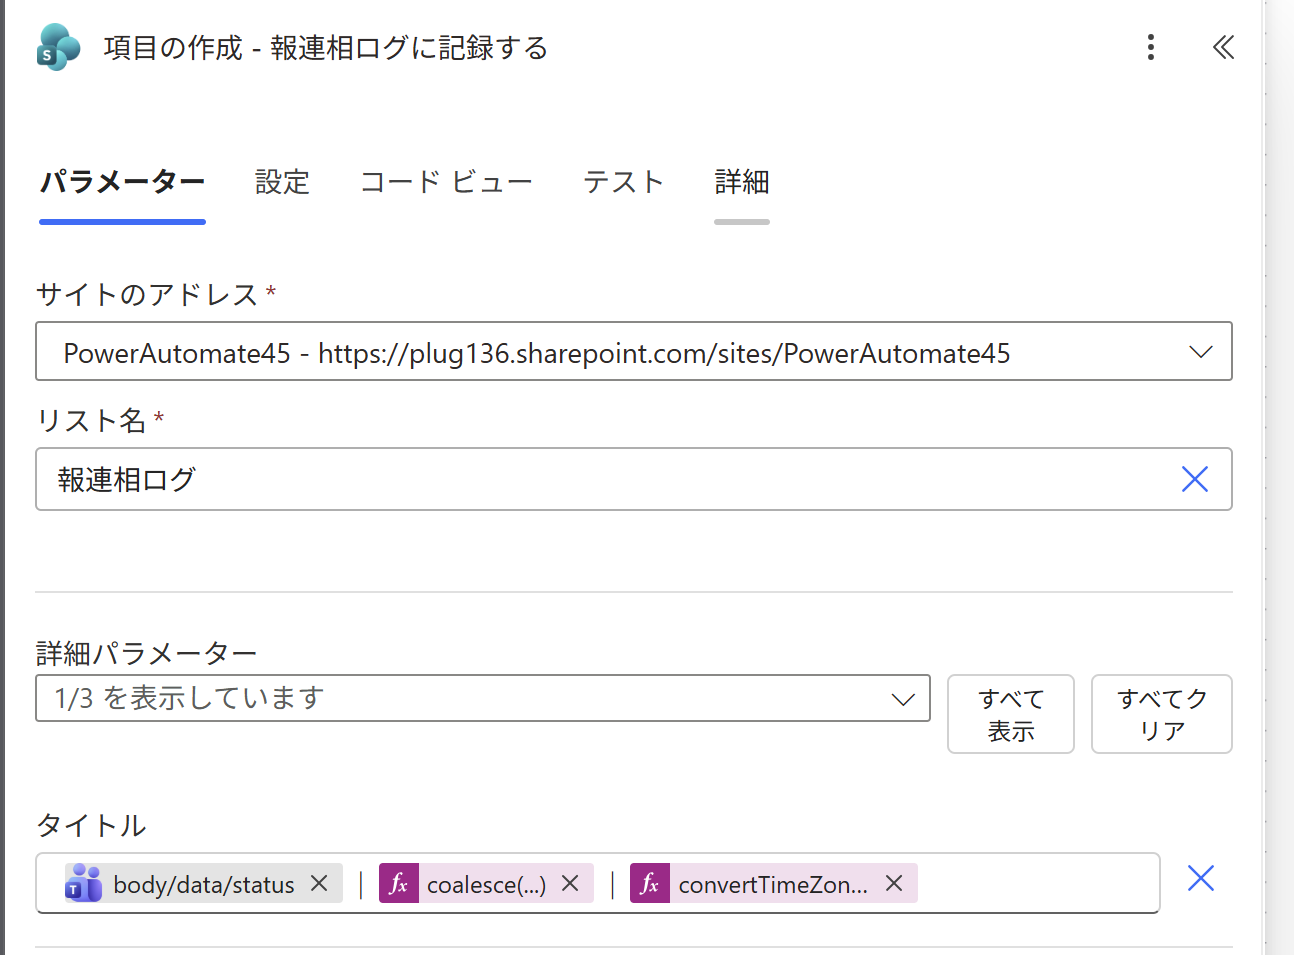
Task: Expand the サイトのアドレス dropdown
Action: click(x=1200, y=352)
